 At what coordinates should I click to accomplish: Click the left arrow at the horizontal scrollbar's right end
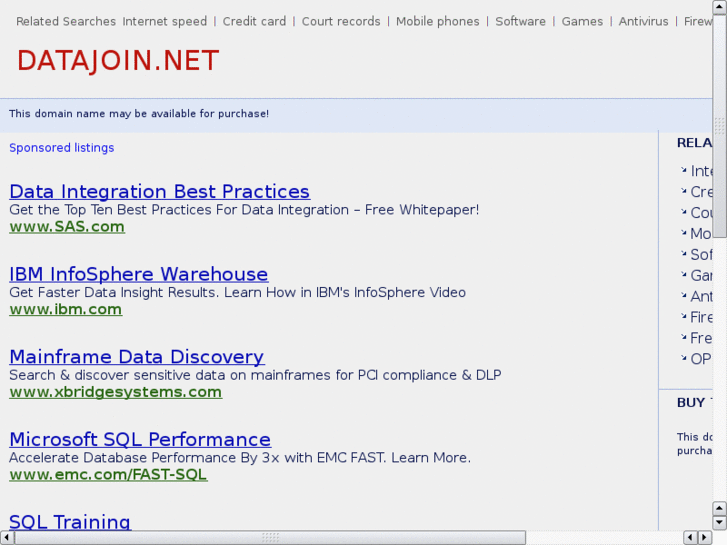pyautogui.click(x=690, y=538)
